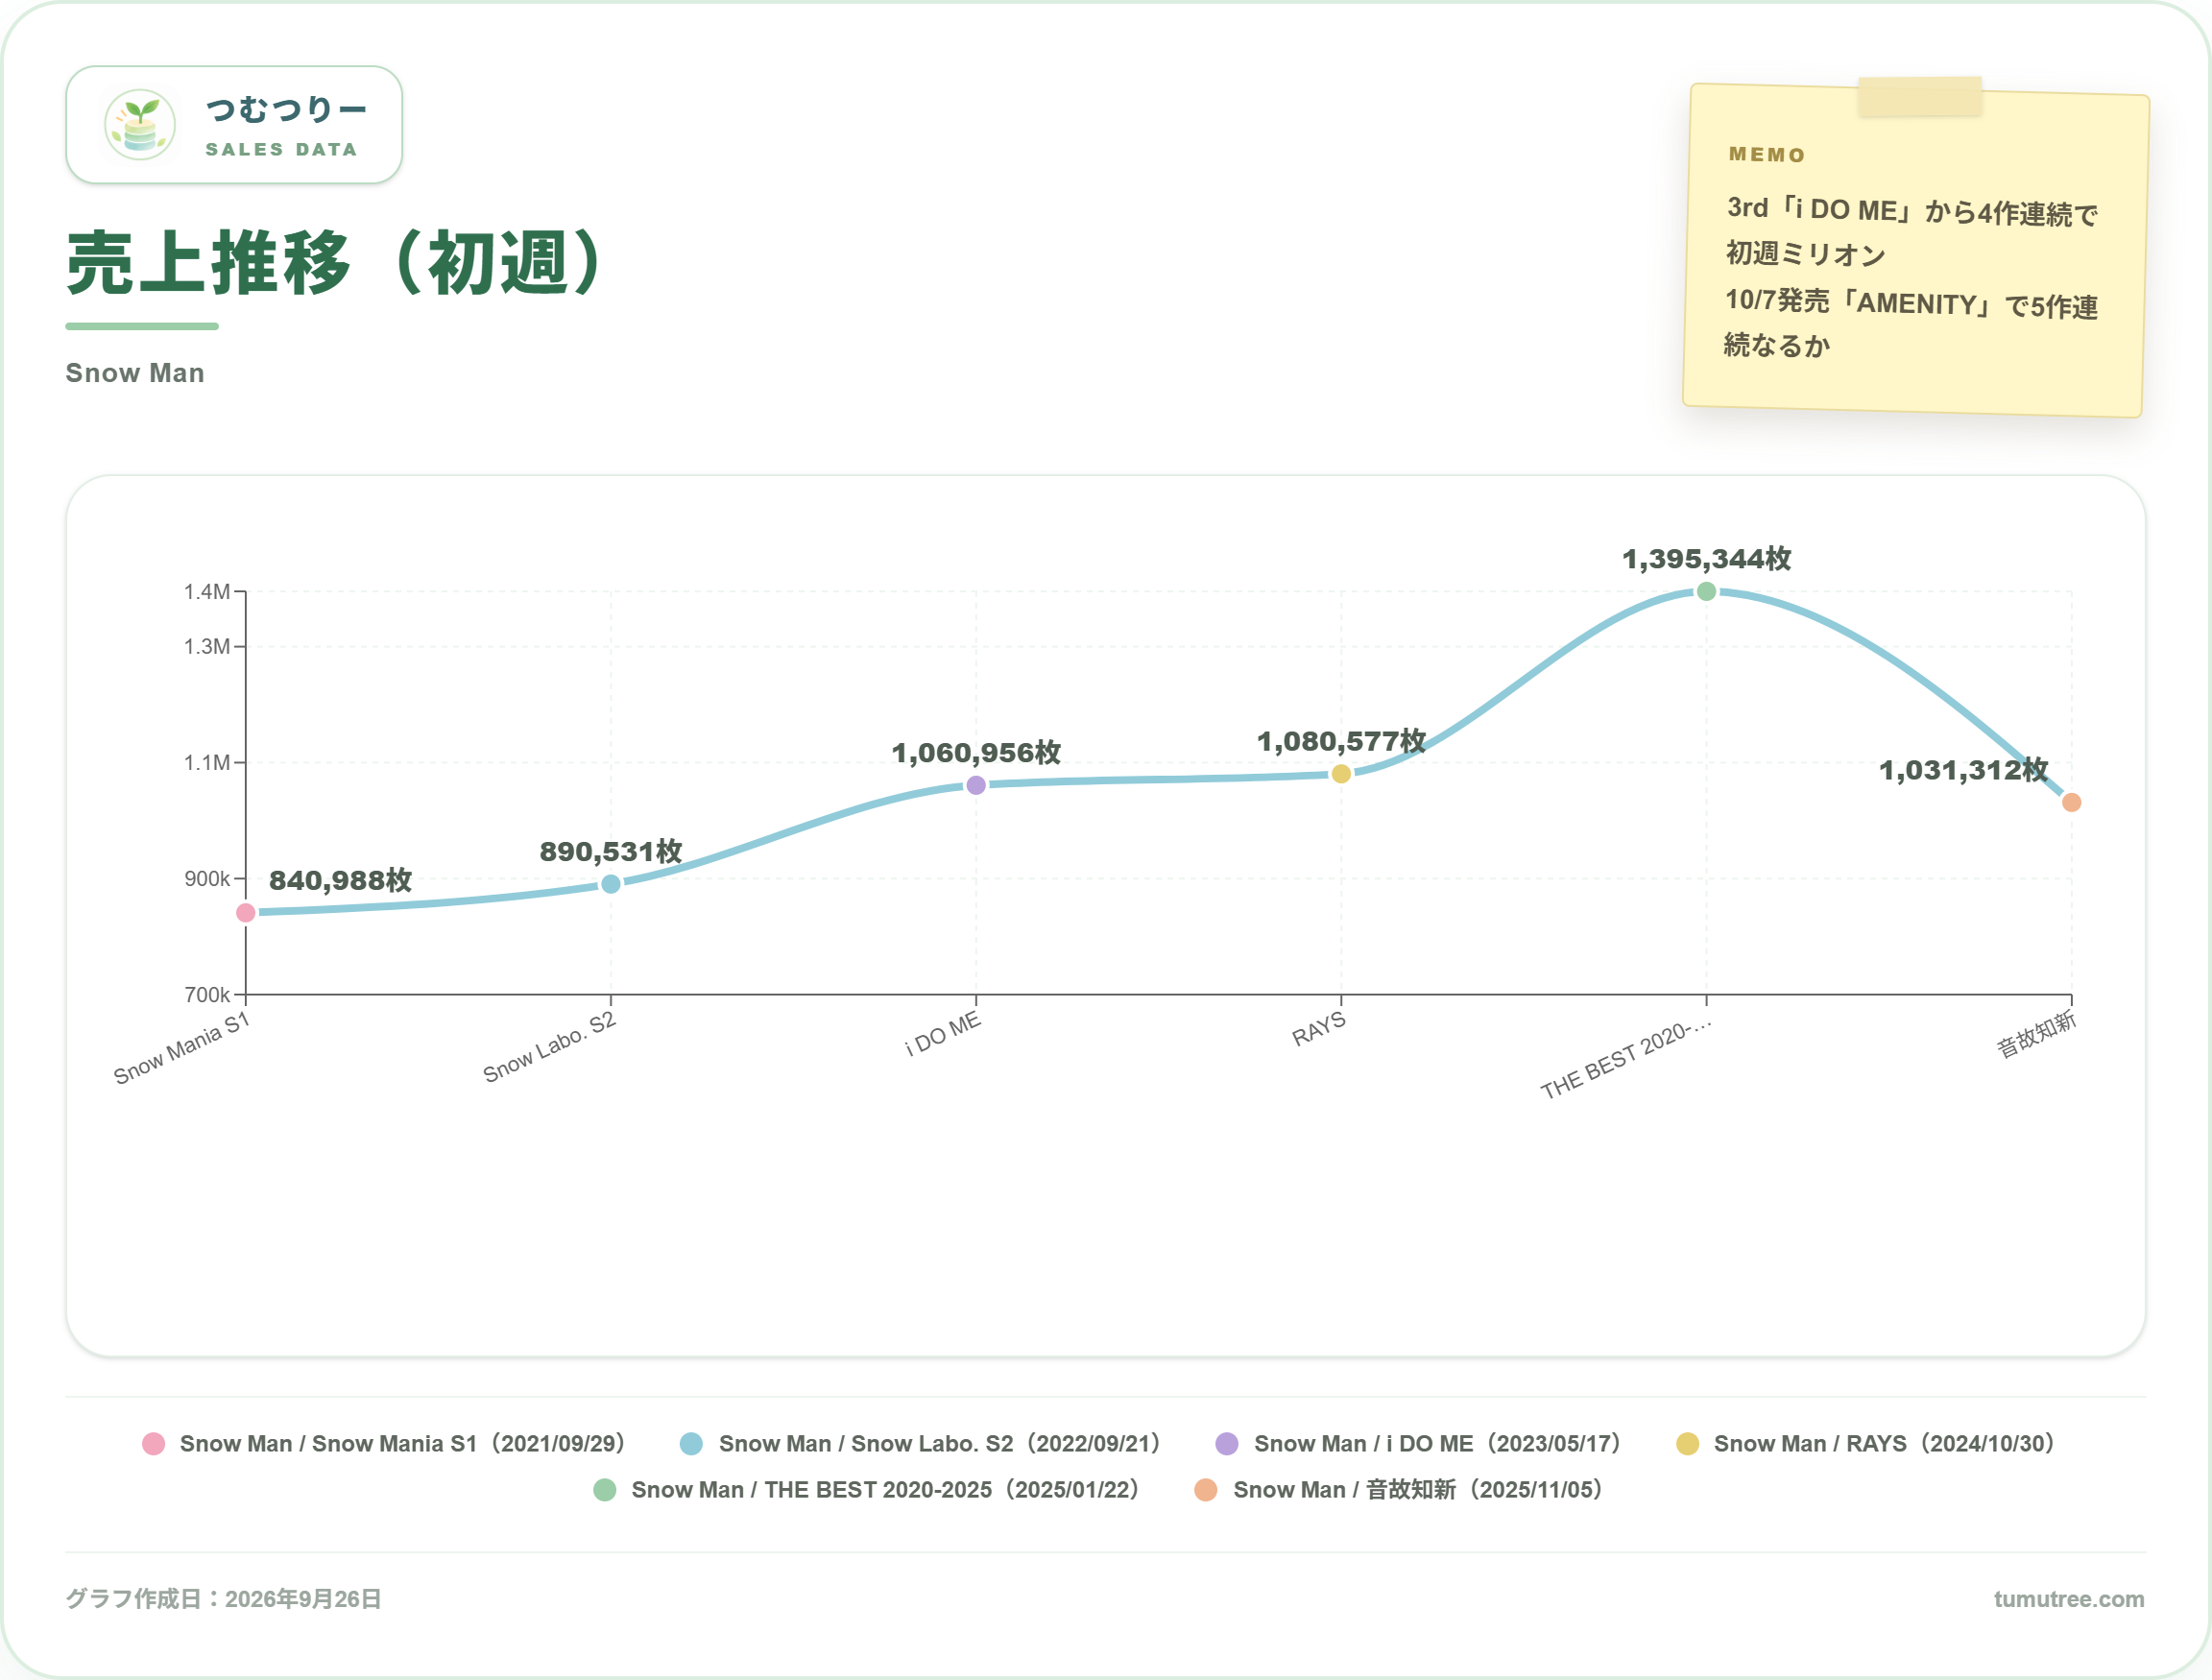Click the つむつりー SALES DATA badge
Image resolution: width=2212 pixels, height=1680 pixels.
click(234, 125)
